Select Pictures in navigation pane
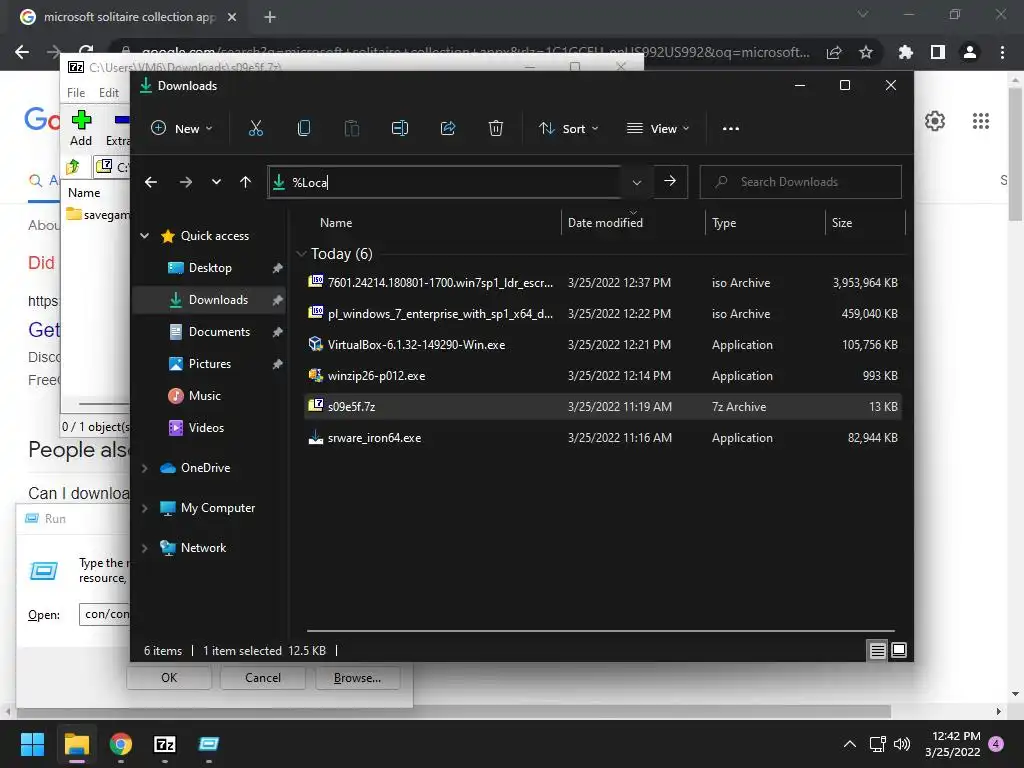Image resolution: width=1024 pixels, height=768 pixels. click(210, 364)
